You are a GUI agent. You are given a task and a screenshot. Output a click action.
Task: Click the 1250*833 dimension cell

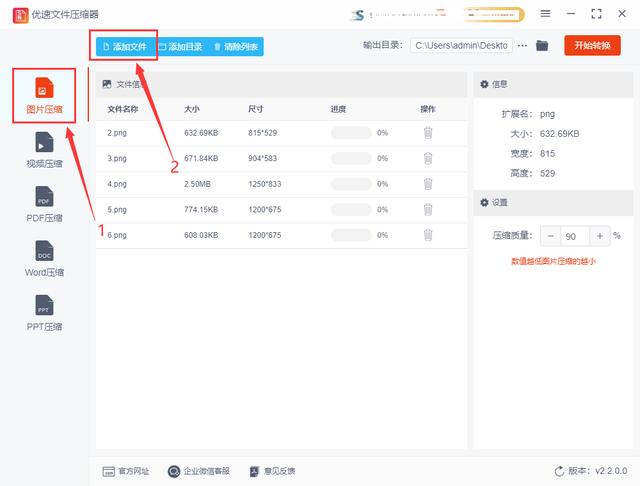coord(264,184)
